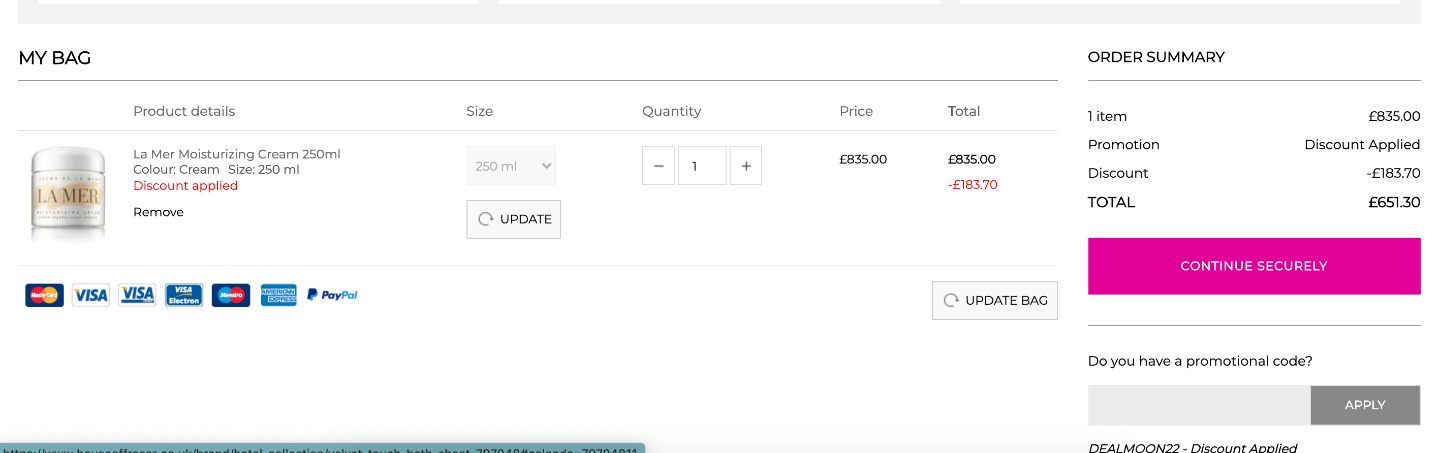Click the La Mer jar thumbnail
The image size is (1440, 453).
68,193
